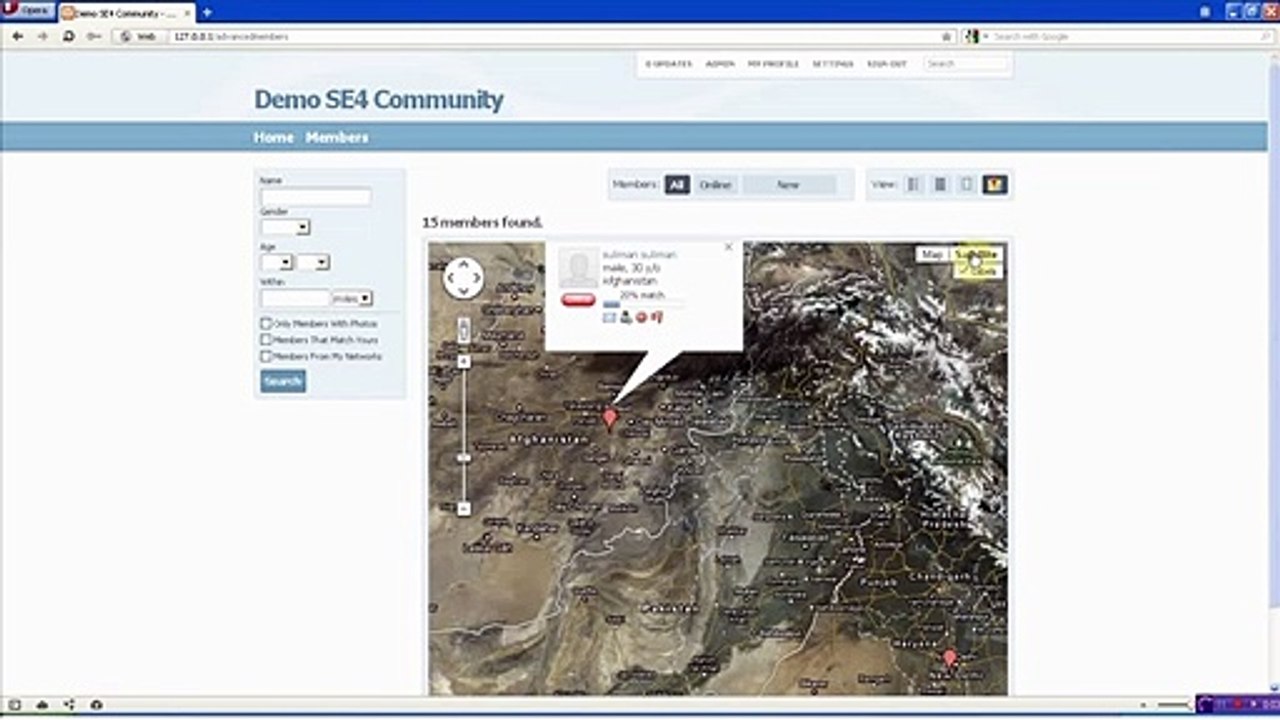Go back with the browser back arrow
The height and width of the screenshot is (720, 1280).
17,36
